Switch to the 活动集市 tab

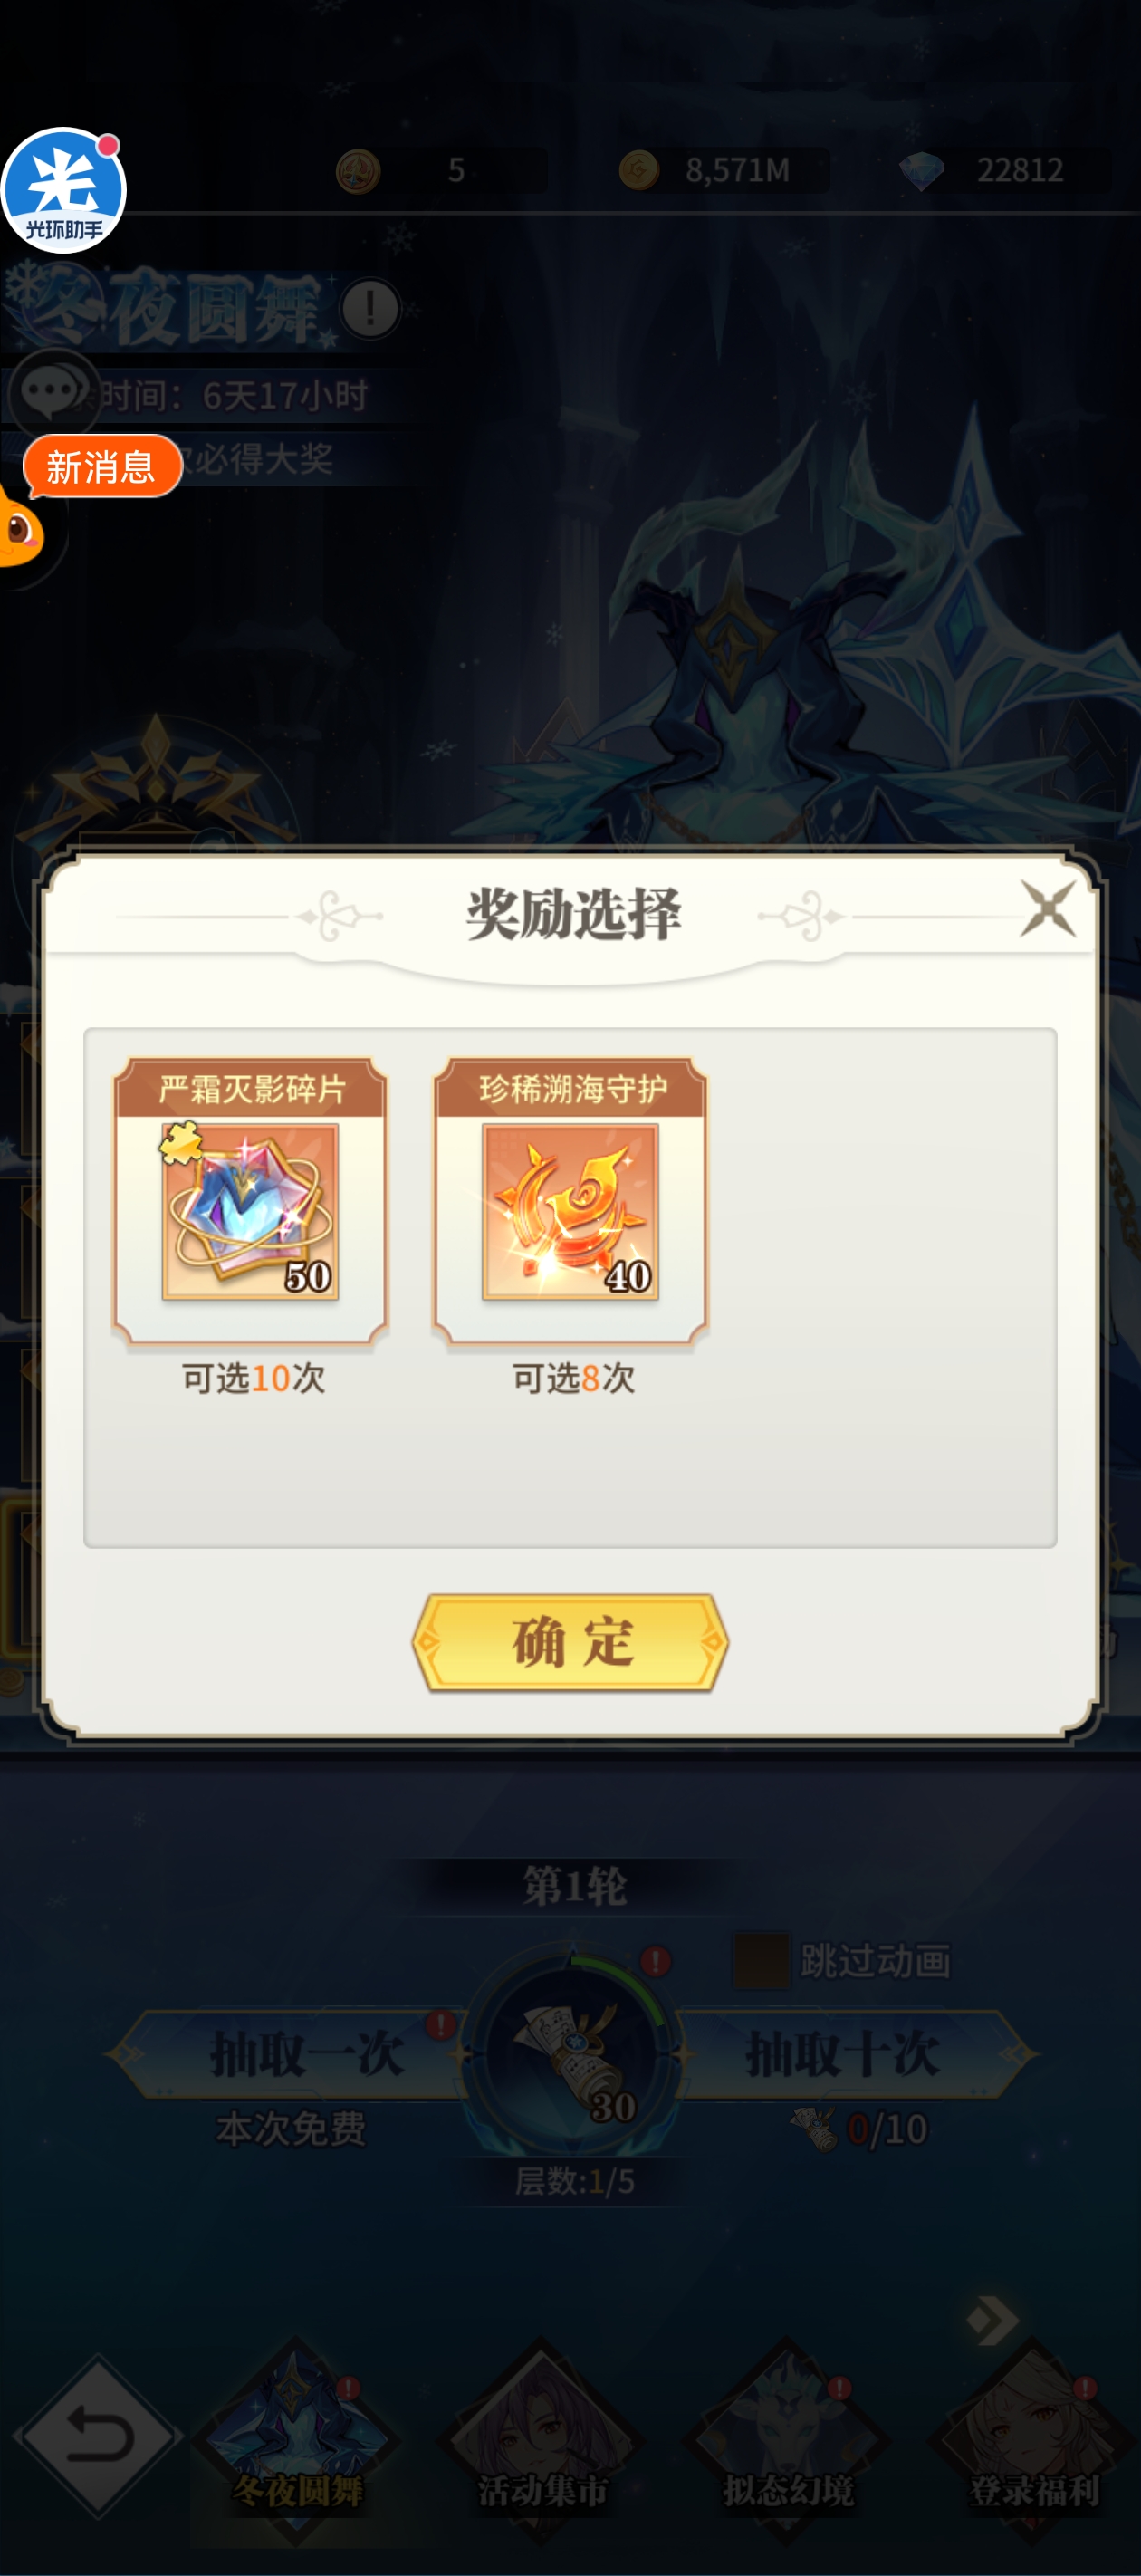542,2438
